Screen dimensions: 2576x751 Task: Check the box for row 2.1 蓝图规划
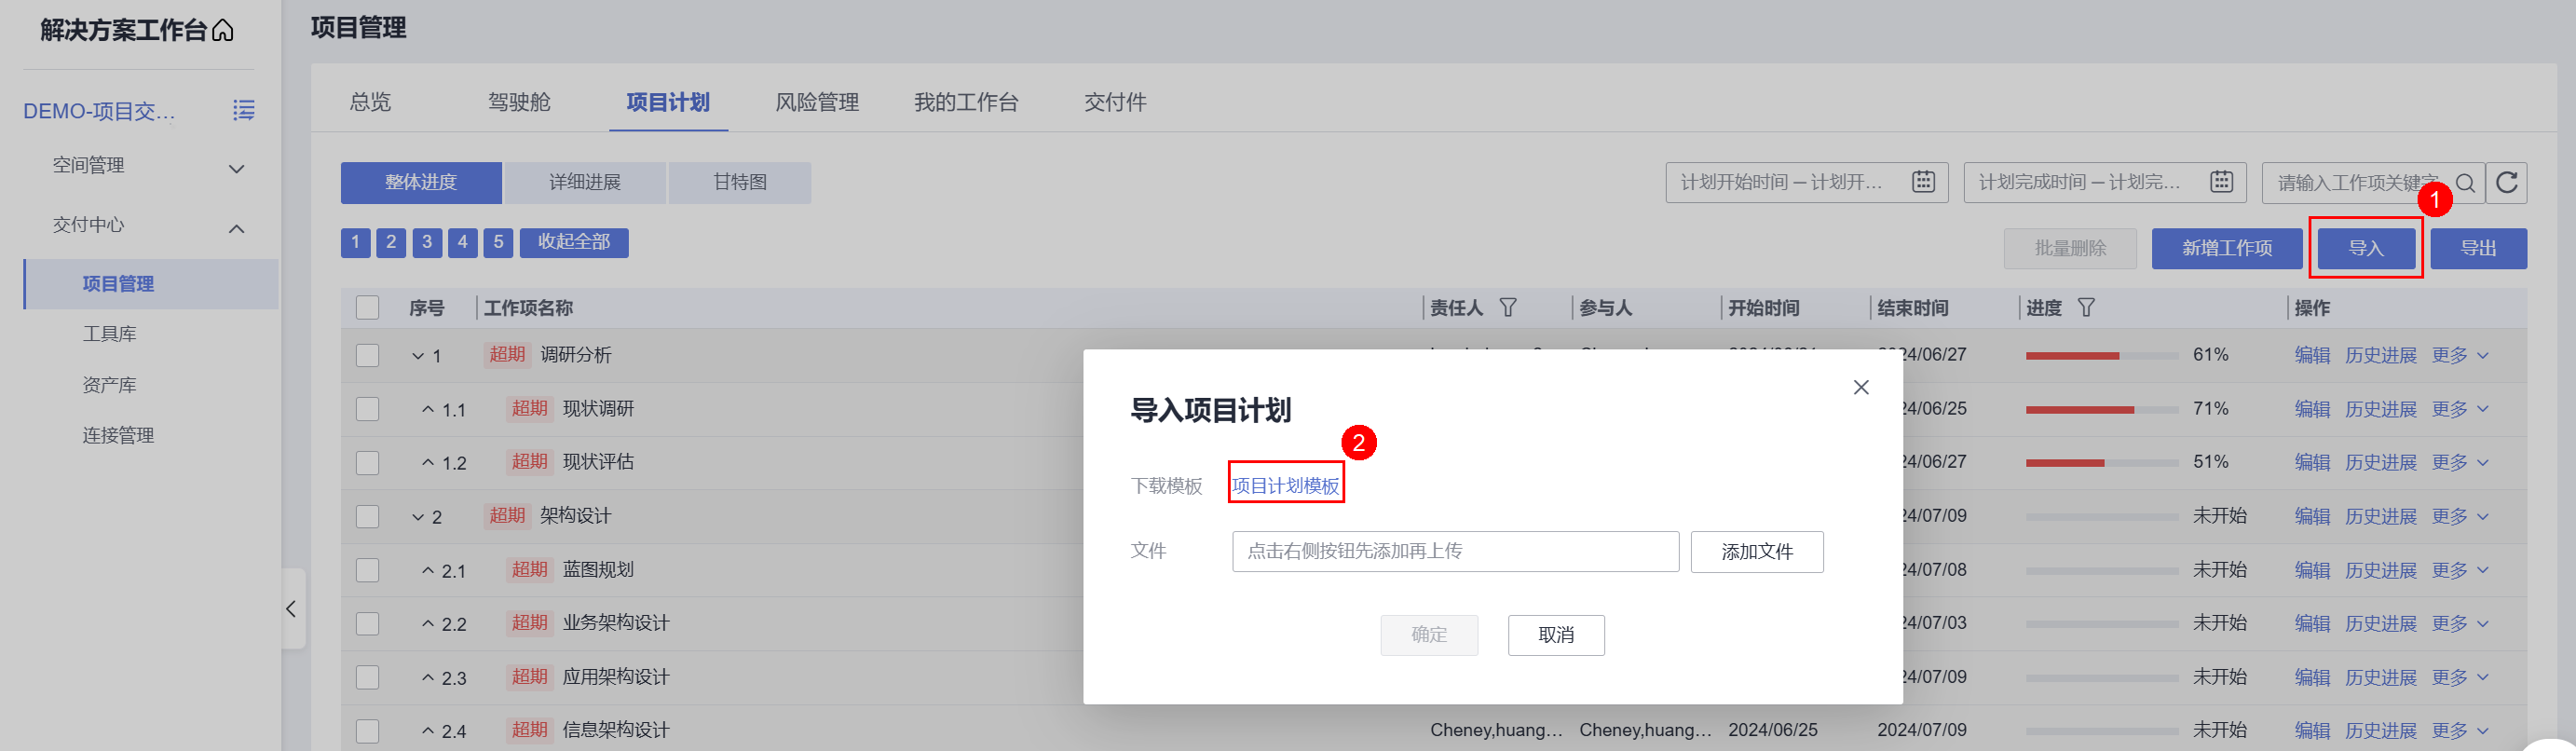click(368, 570)
